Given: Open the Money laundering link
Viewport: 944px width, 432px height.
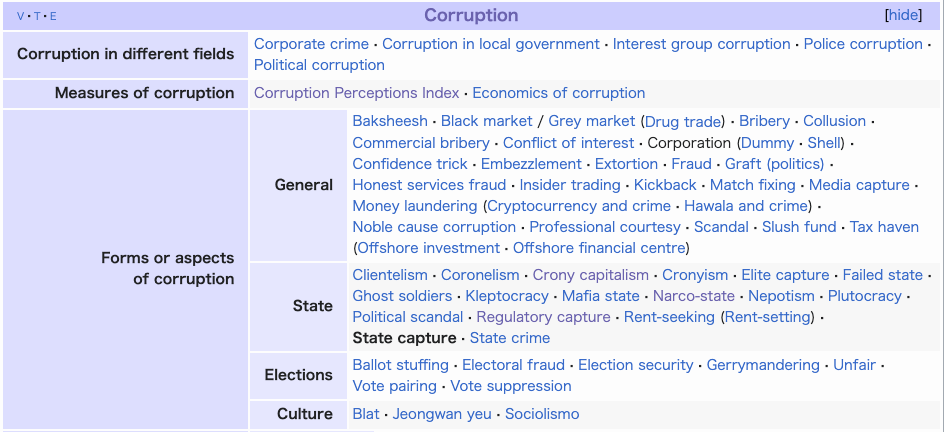Looking at the screenshot, I should coord(415,206).
